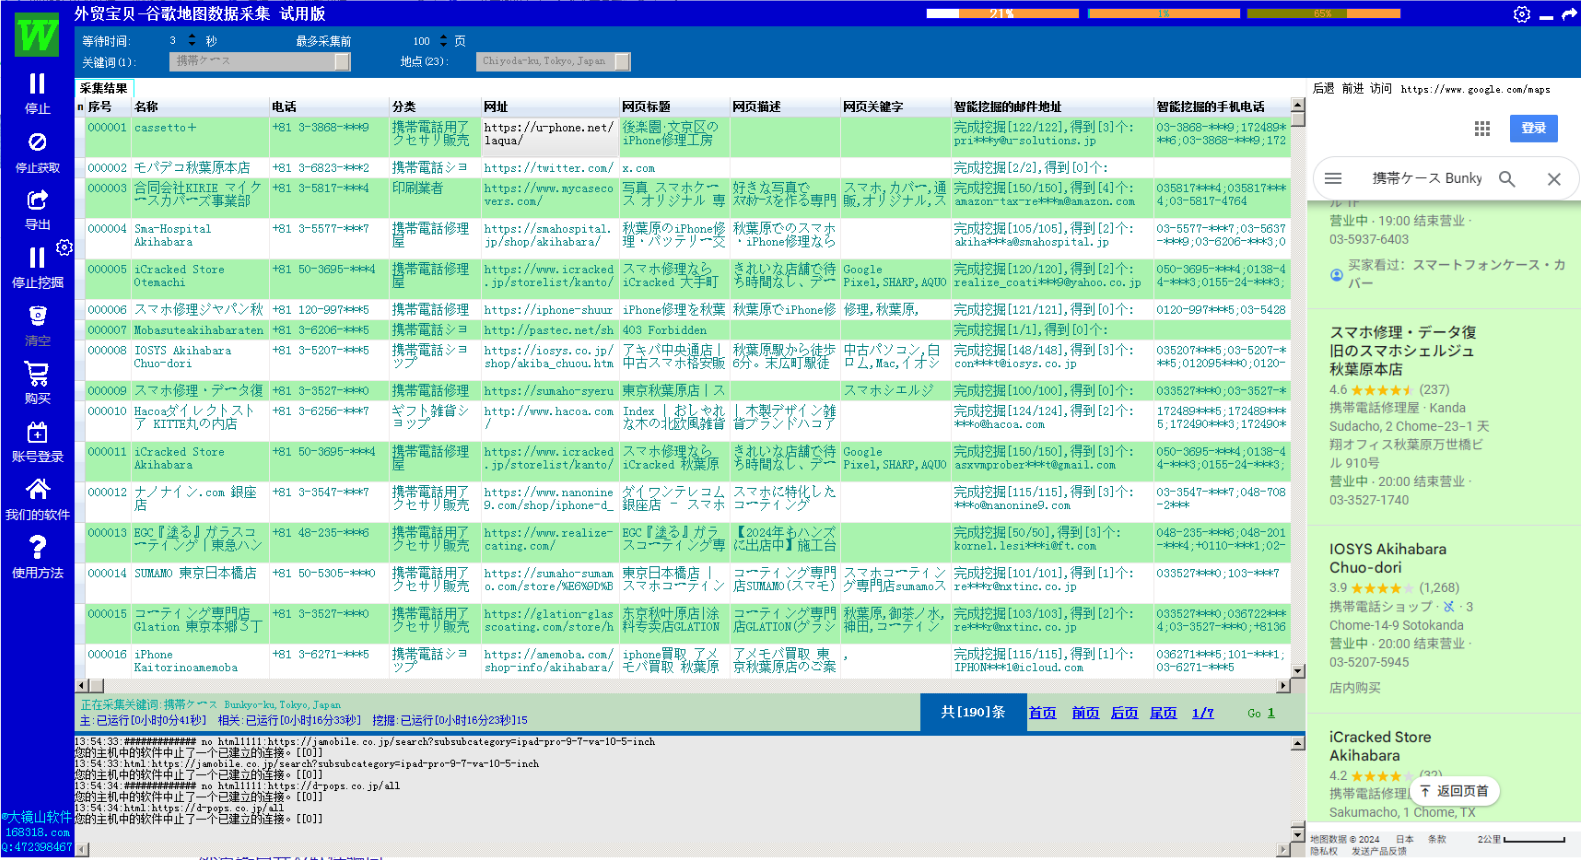
Task: Click the map search magnifier icon
Action: point(1507,179)
